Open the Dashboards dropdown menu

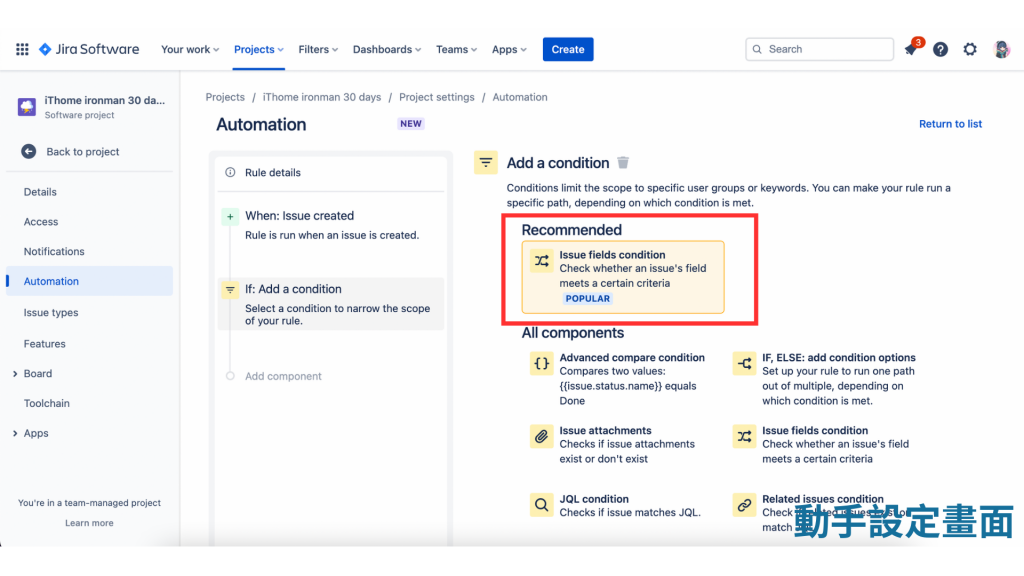coord(387,49)
